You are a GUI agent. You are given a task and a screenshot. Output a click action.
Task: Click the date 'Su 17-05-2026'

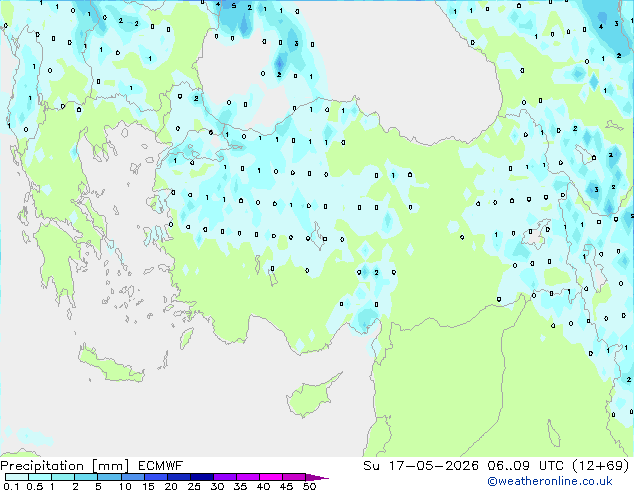click(x=421, y=466)
